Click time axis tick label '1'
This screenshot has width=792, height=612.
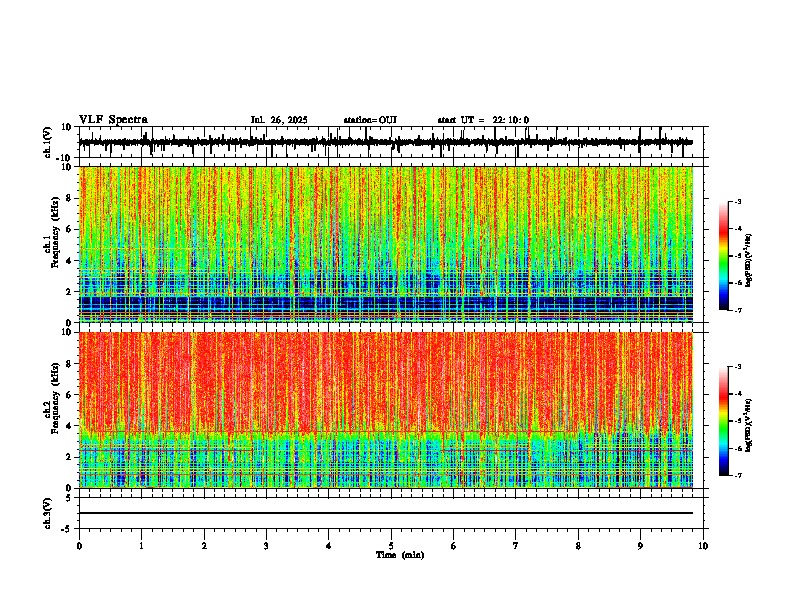[141, 546]
